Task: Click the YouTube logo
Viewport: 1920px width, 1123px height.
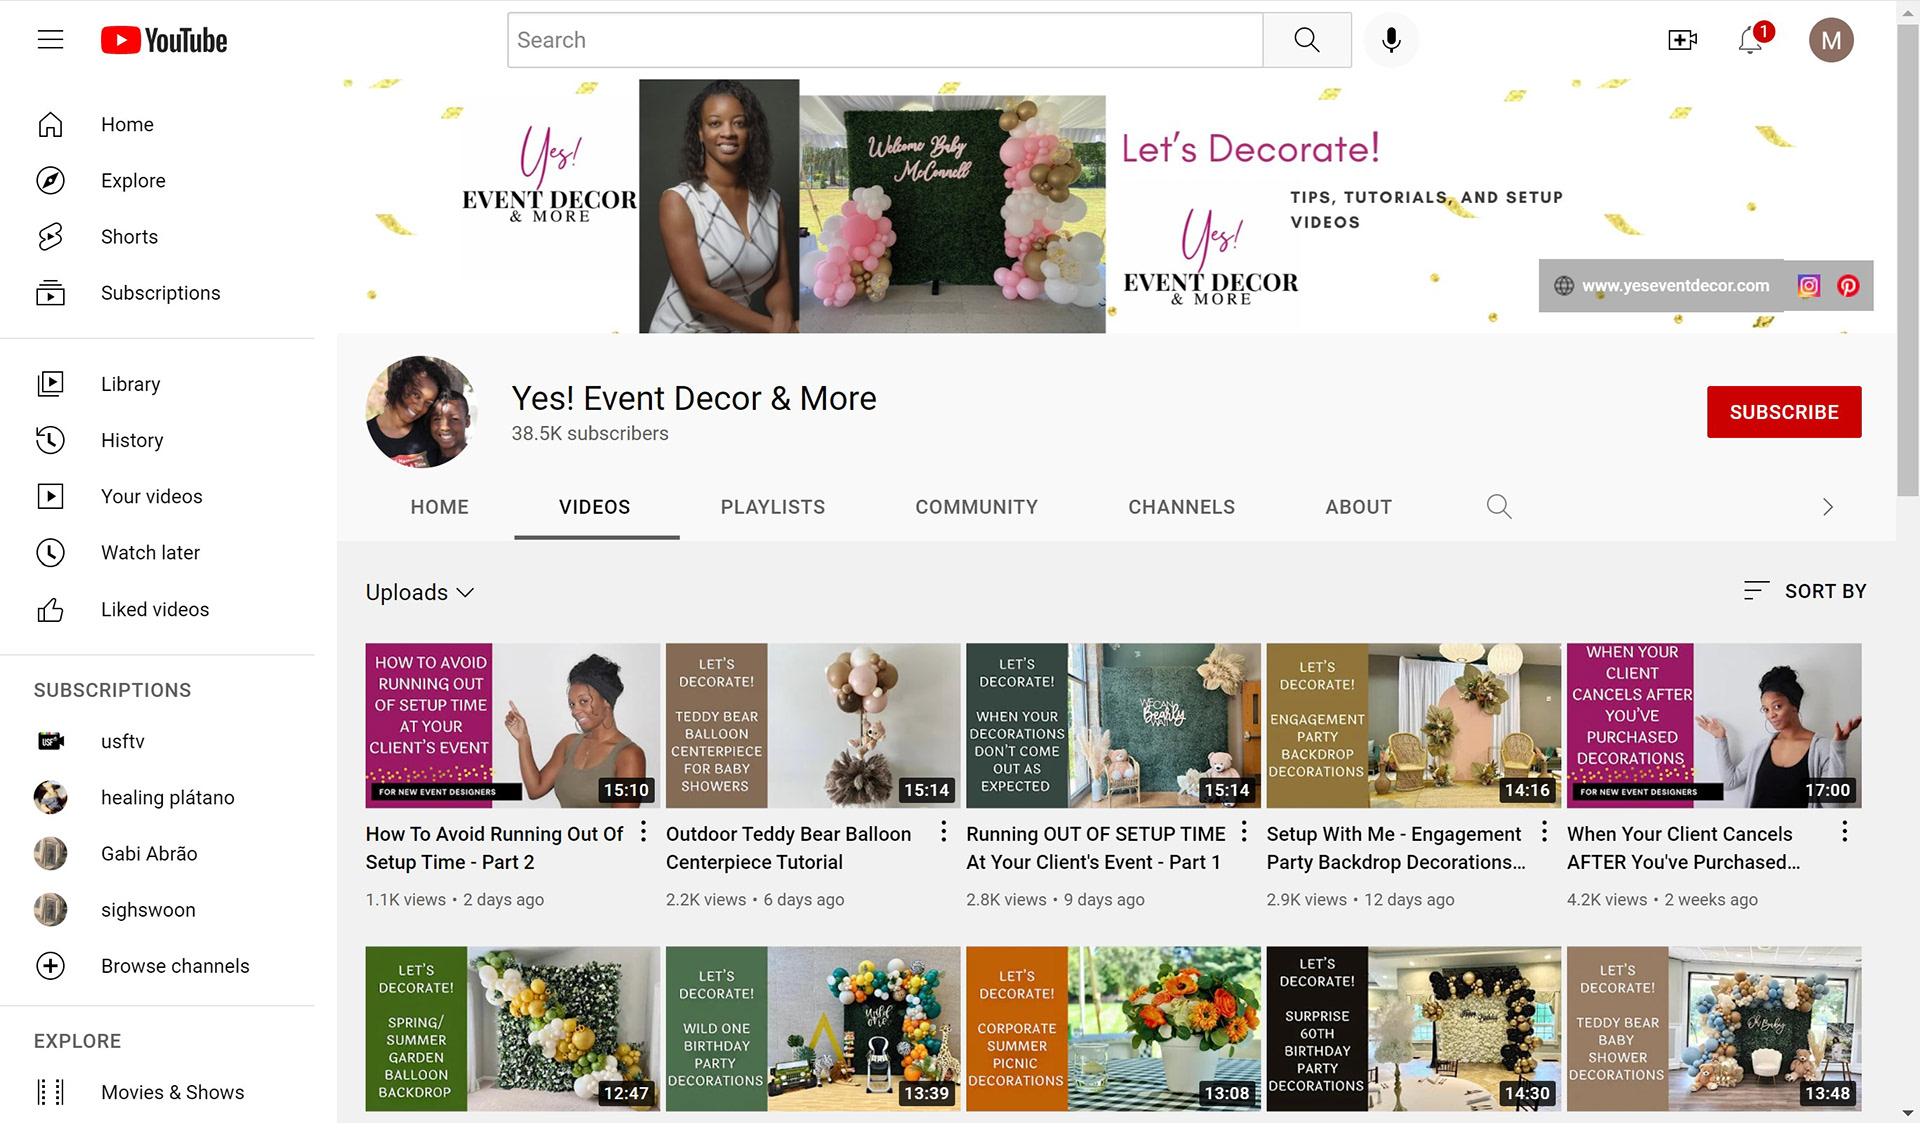Action: 164,40
